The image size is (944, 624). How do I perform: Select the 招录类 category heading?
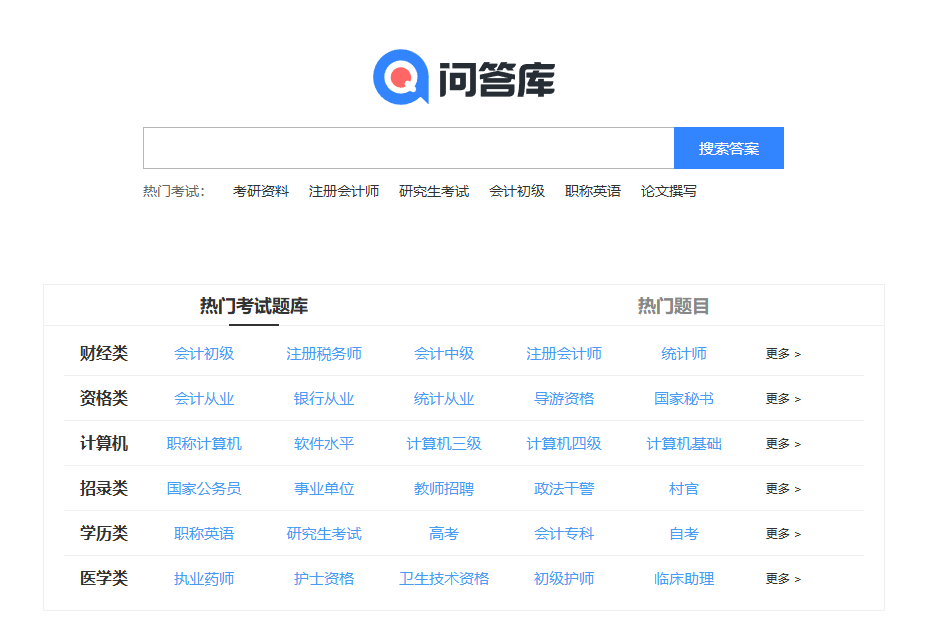[104, 488]
